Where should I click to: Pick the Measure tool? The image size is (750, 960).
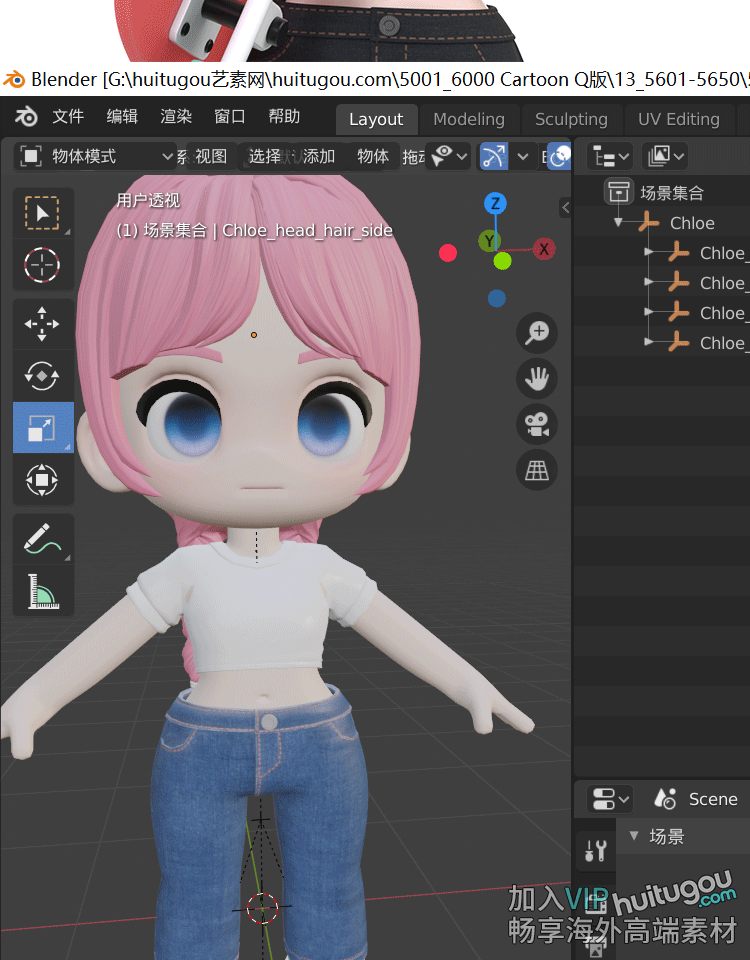(42, 592)
